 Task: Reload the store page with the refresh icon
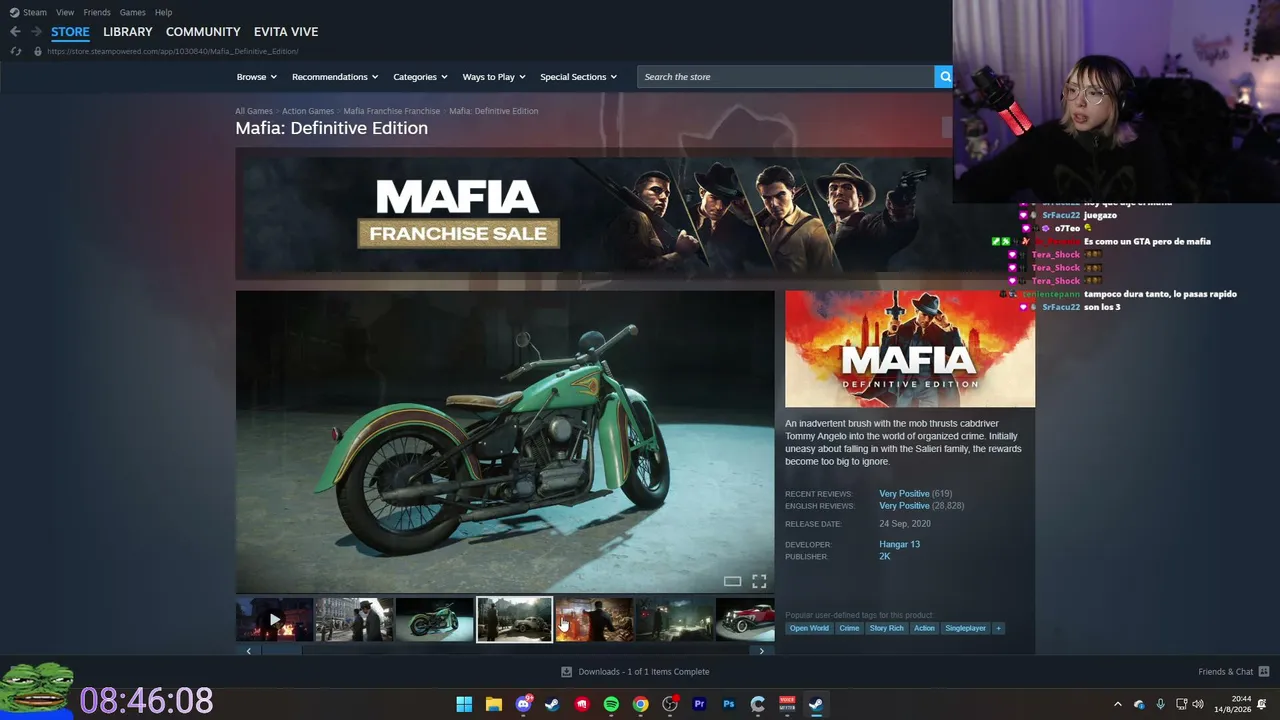16,51
